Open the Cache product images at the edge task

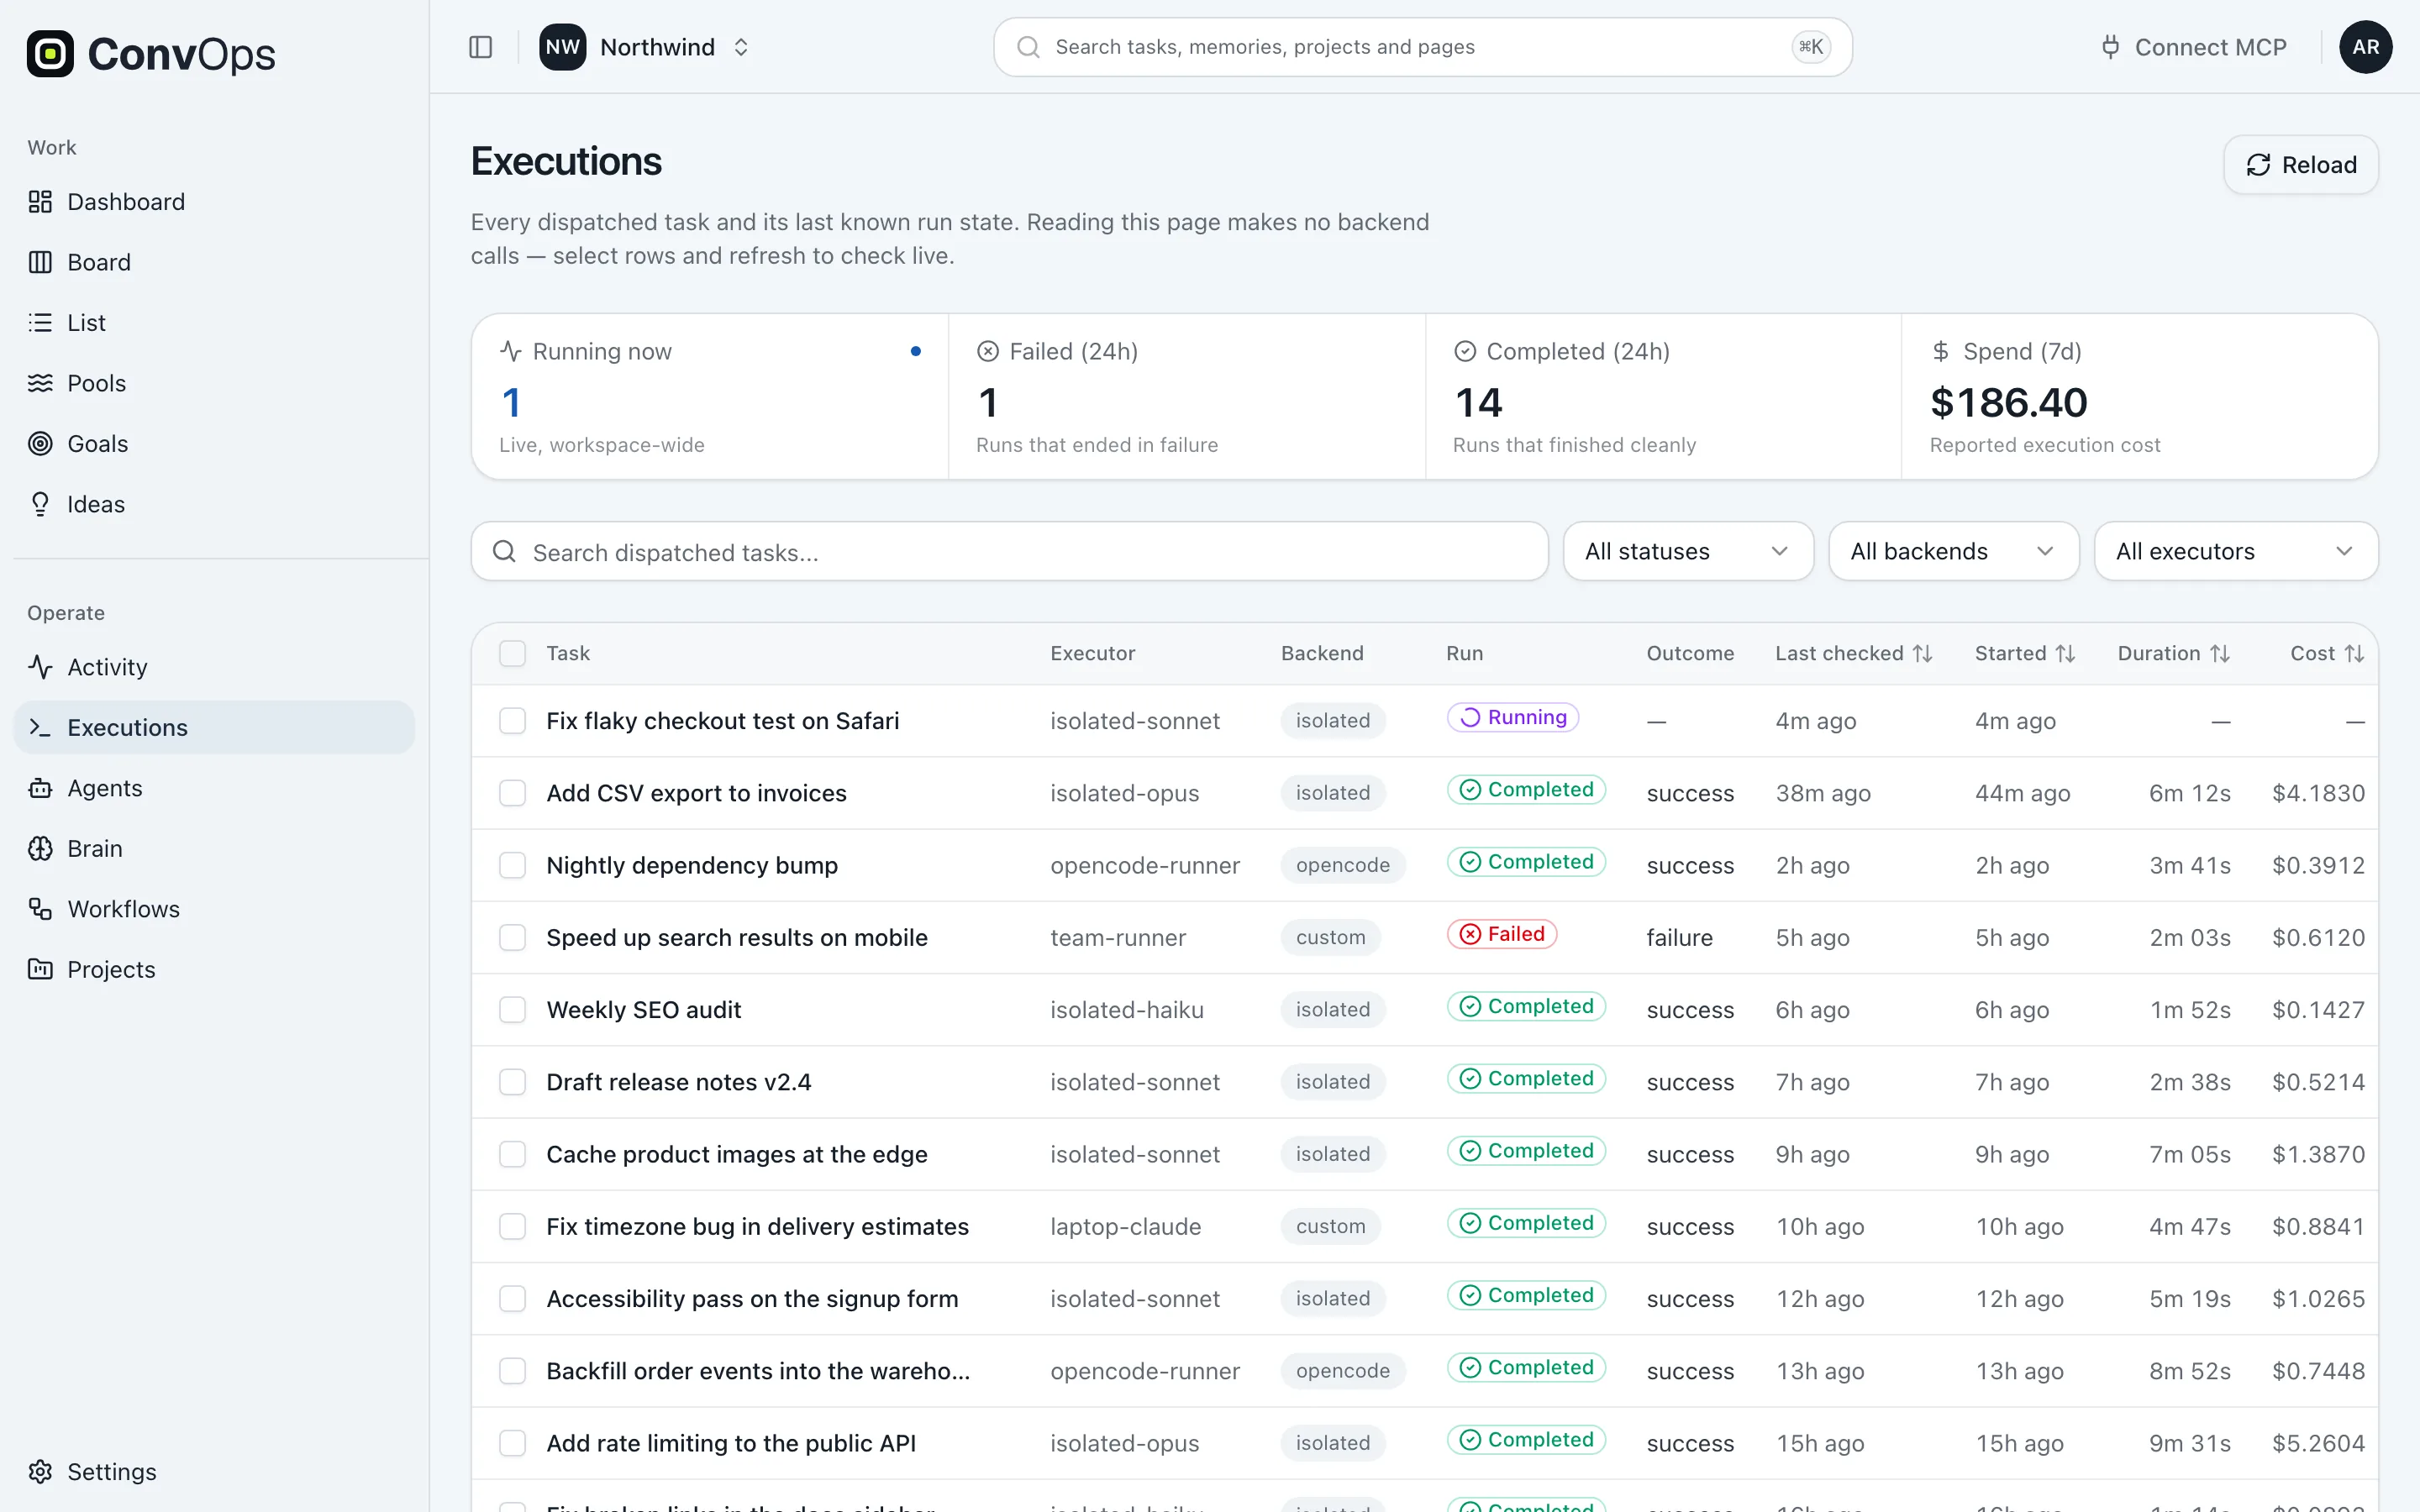pos(736,1154)
